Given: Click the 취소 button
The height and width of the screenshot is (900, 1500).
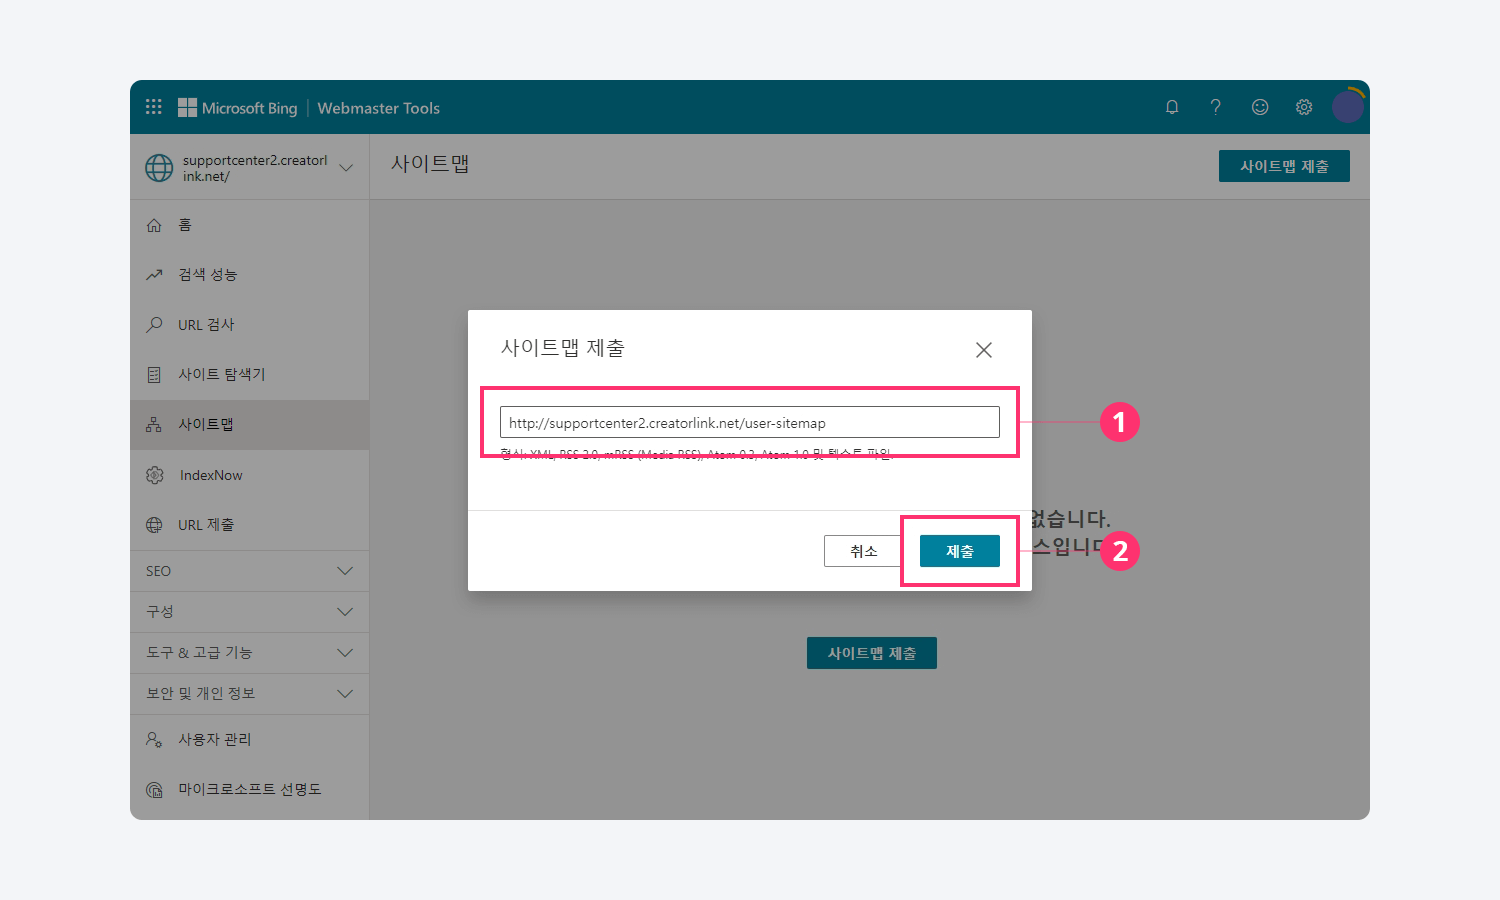Looking at the screenshot, I should pos(863,551).
